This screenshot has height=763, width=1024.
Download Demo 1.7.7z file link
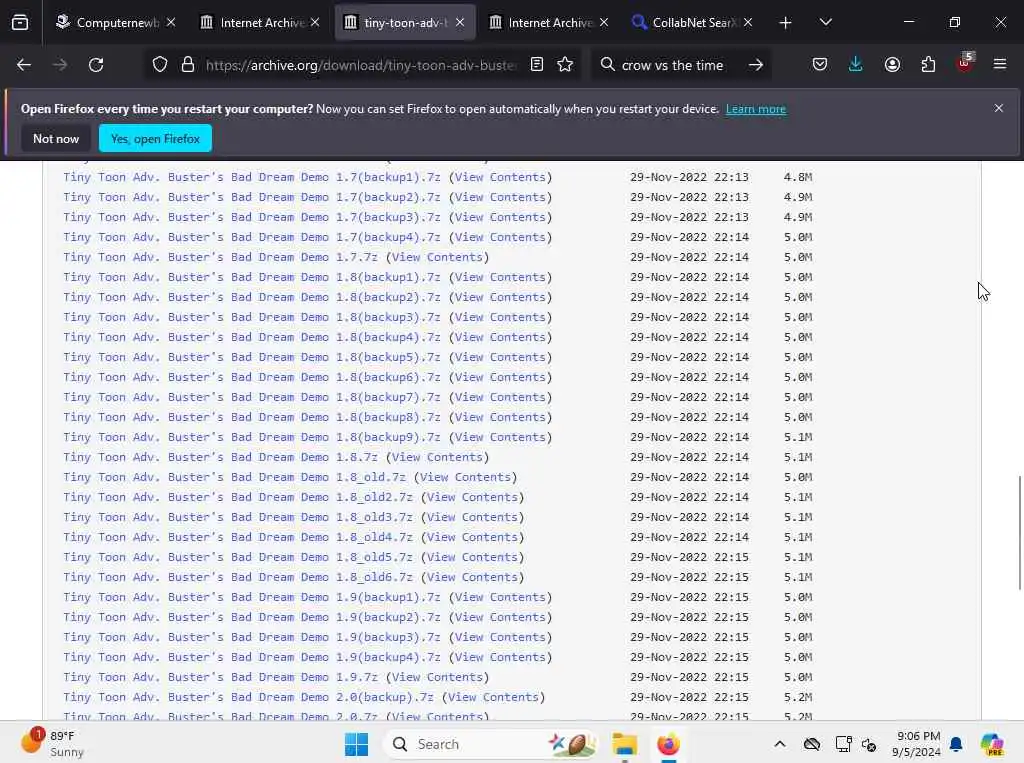(x=220, y=257)
